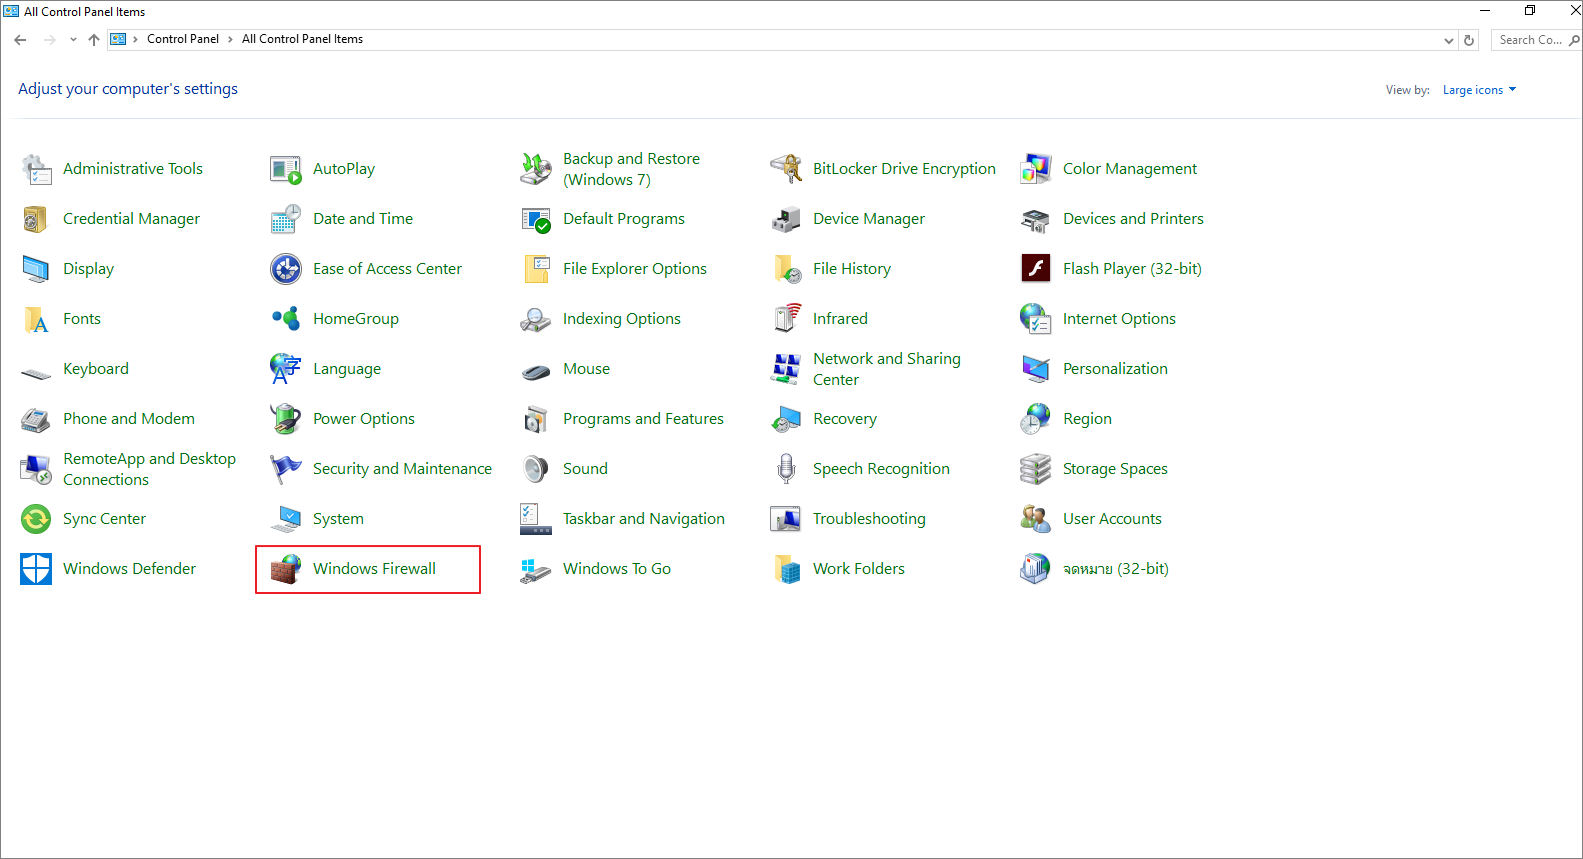This screenshot has width=1583, height=859.
Task: Open the Region globe icon
Action: 1036,419
